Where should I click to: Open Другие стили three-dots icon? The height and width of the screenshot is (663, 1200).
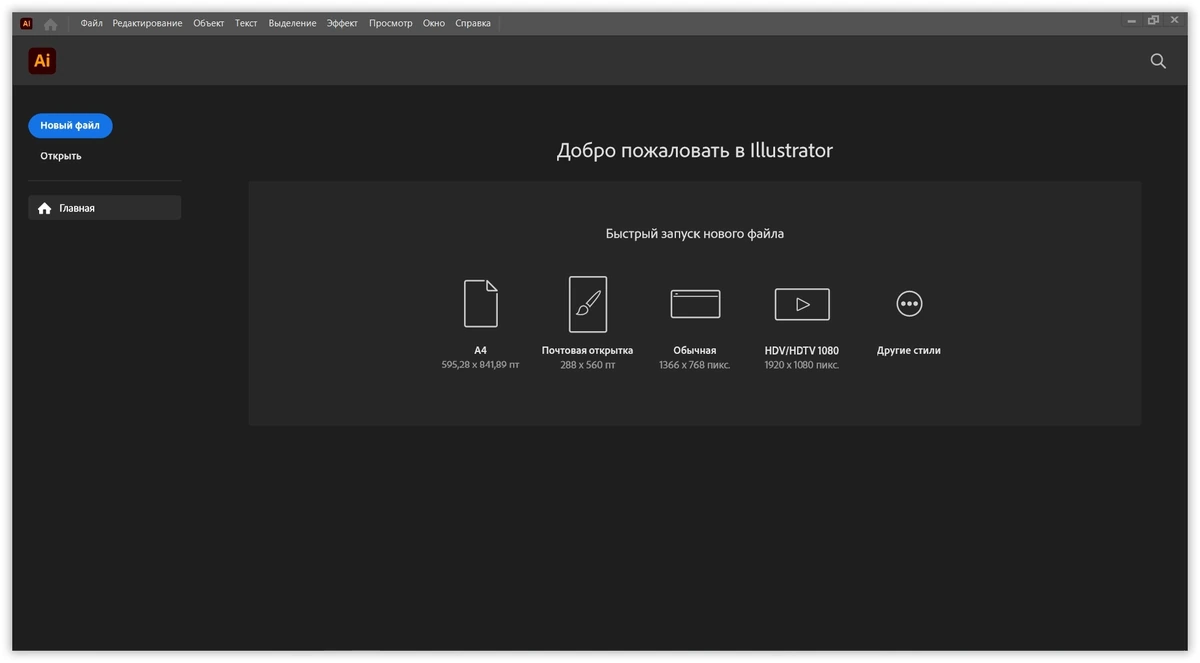click(909, 304)
